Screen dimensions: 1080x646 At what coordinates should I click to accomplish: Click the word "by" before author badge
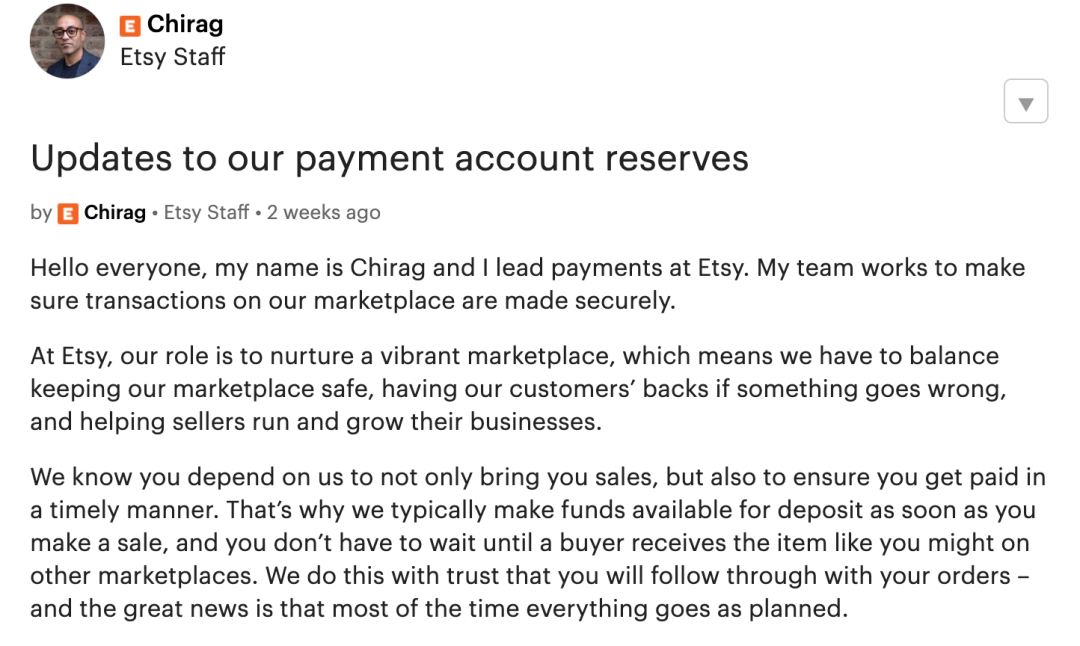41,213
